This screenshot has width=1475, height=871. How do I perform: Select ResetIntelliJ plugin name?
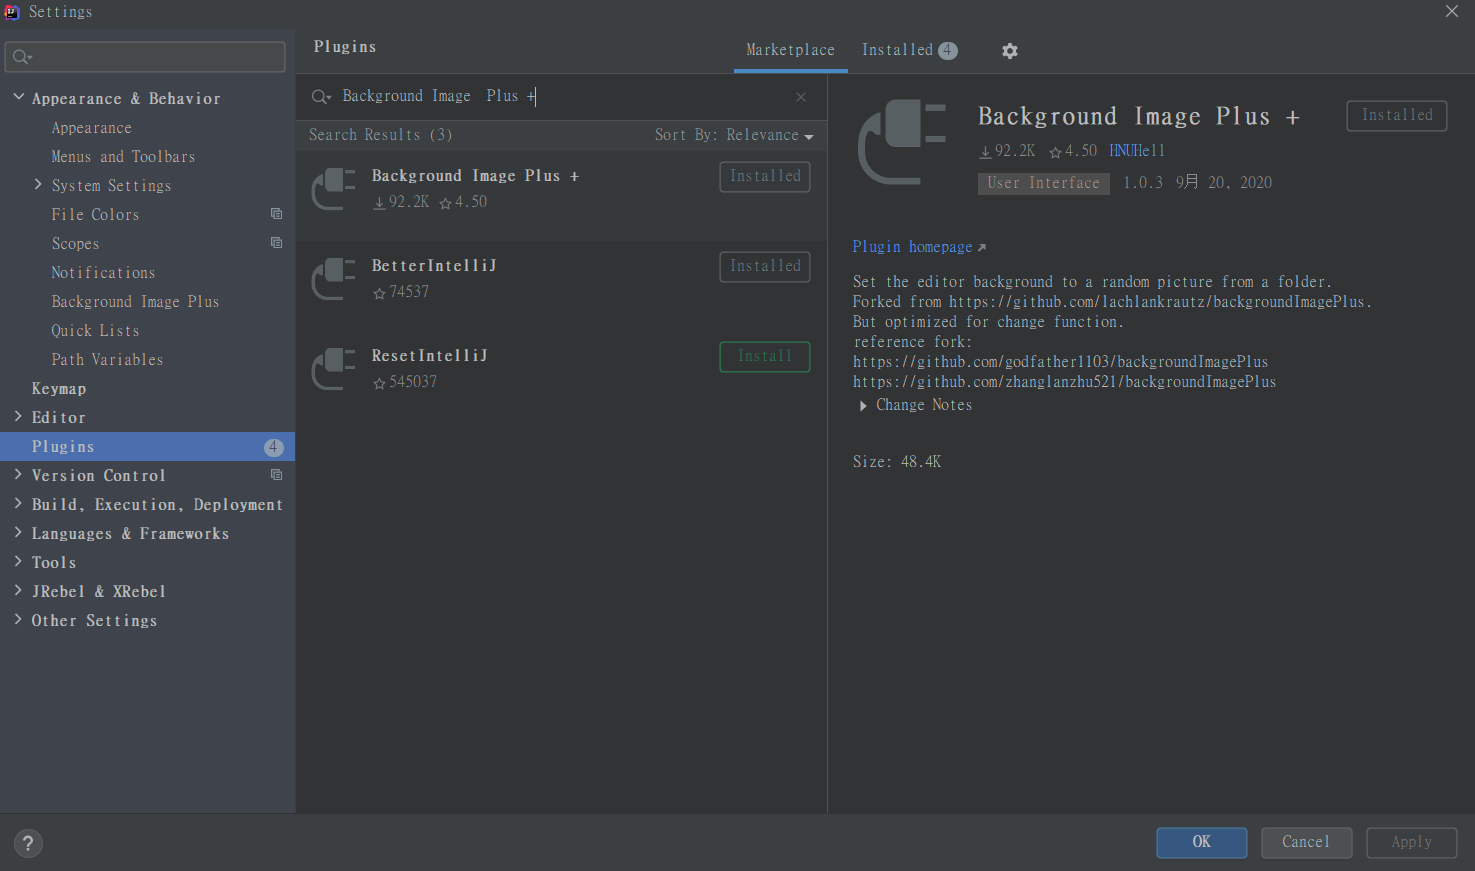430,356
